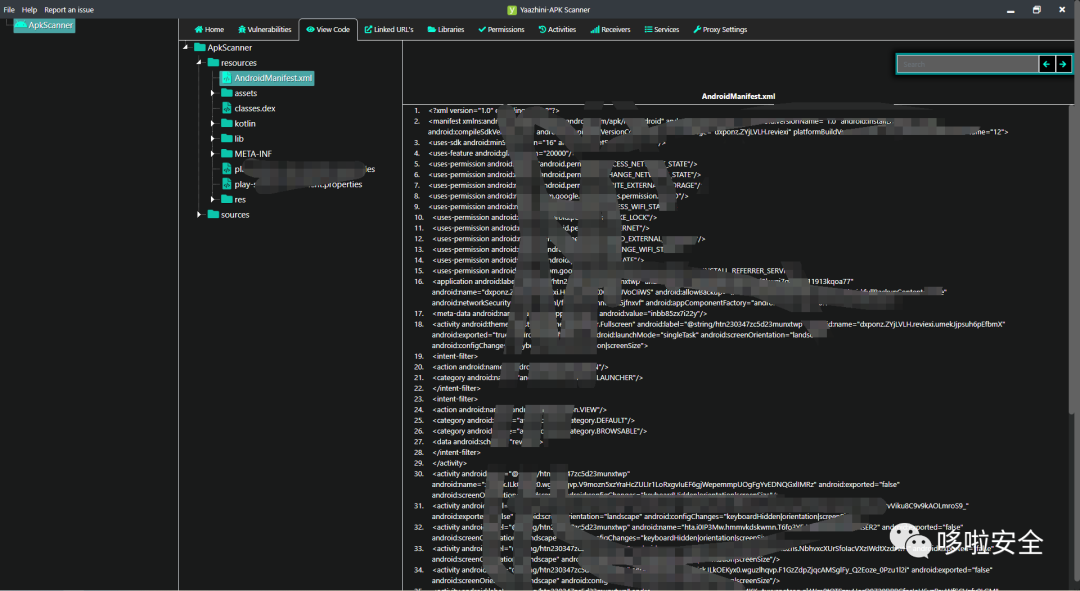
Task: Click the play-services properties file icon
Action: tap(227, 184)
